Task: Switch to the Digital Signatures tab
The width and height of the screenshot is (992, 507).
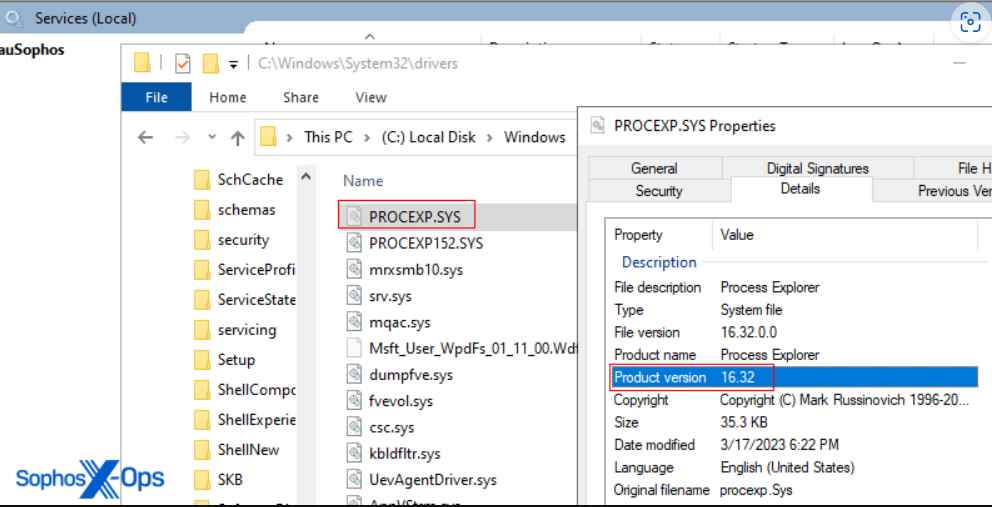Action: tap(817, 168)
